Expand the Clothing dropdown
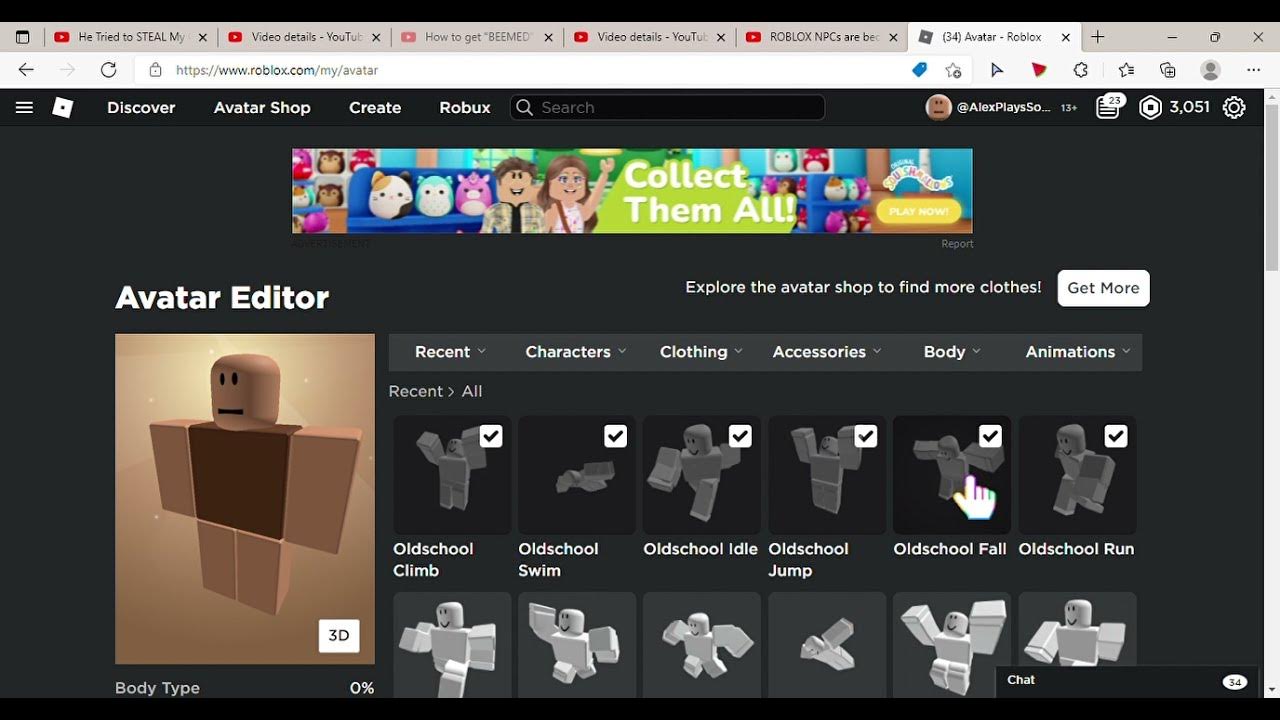The image size is (1280, 720). click(701, 352)
